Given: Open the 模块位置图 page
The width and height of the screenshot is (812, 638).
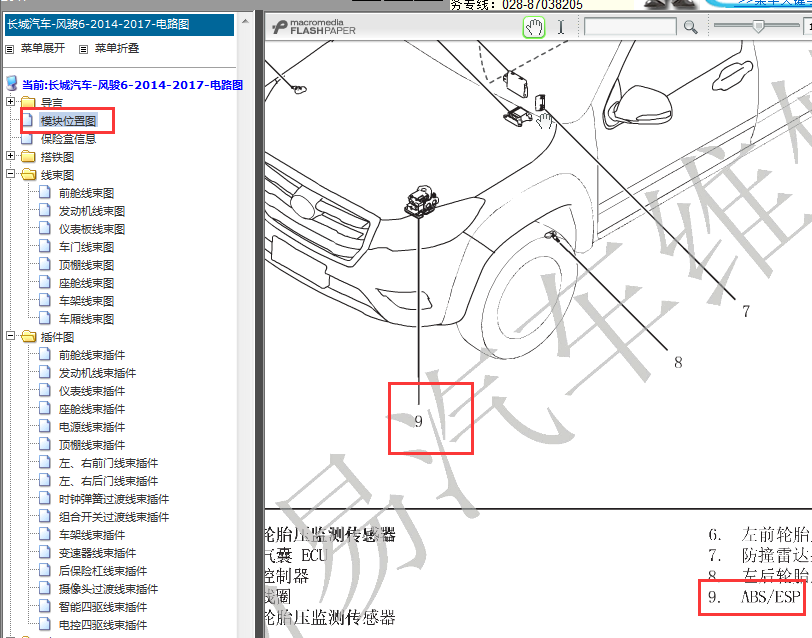Looking at the screenshot, I should (x=68, y=121).
